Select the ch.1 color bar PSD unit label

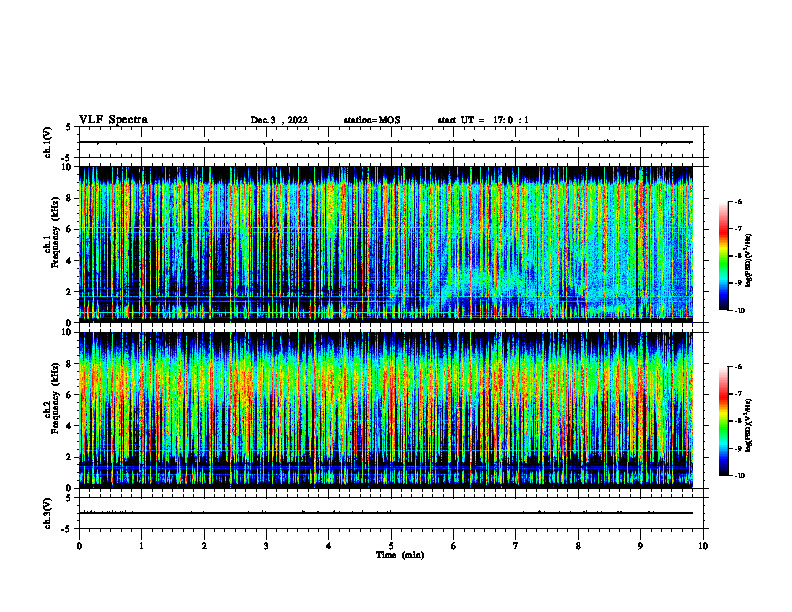[x=749, y=261]
